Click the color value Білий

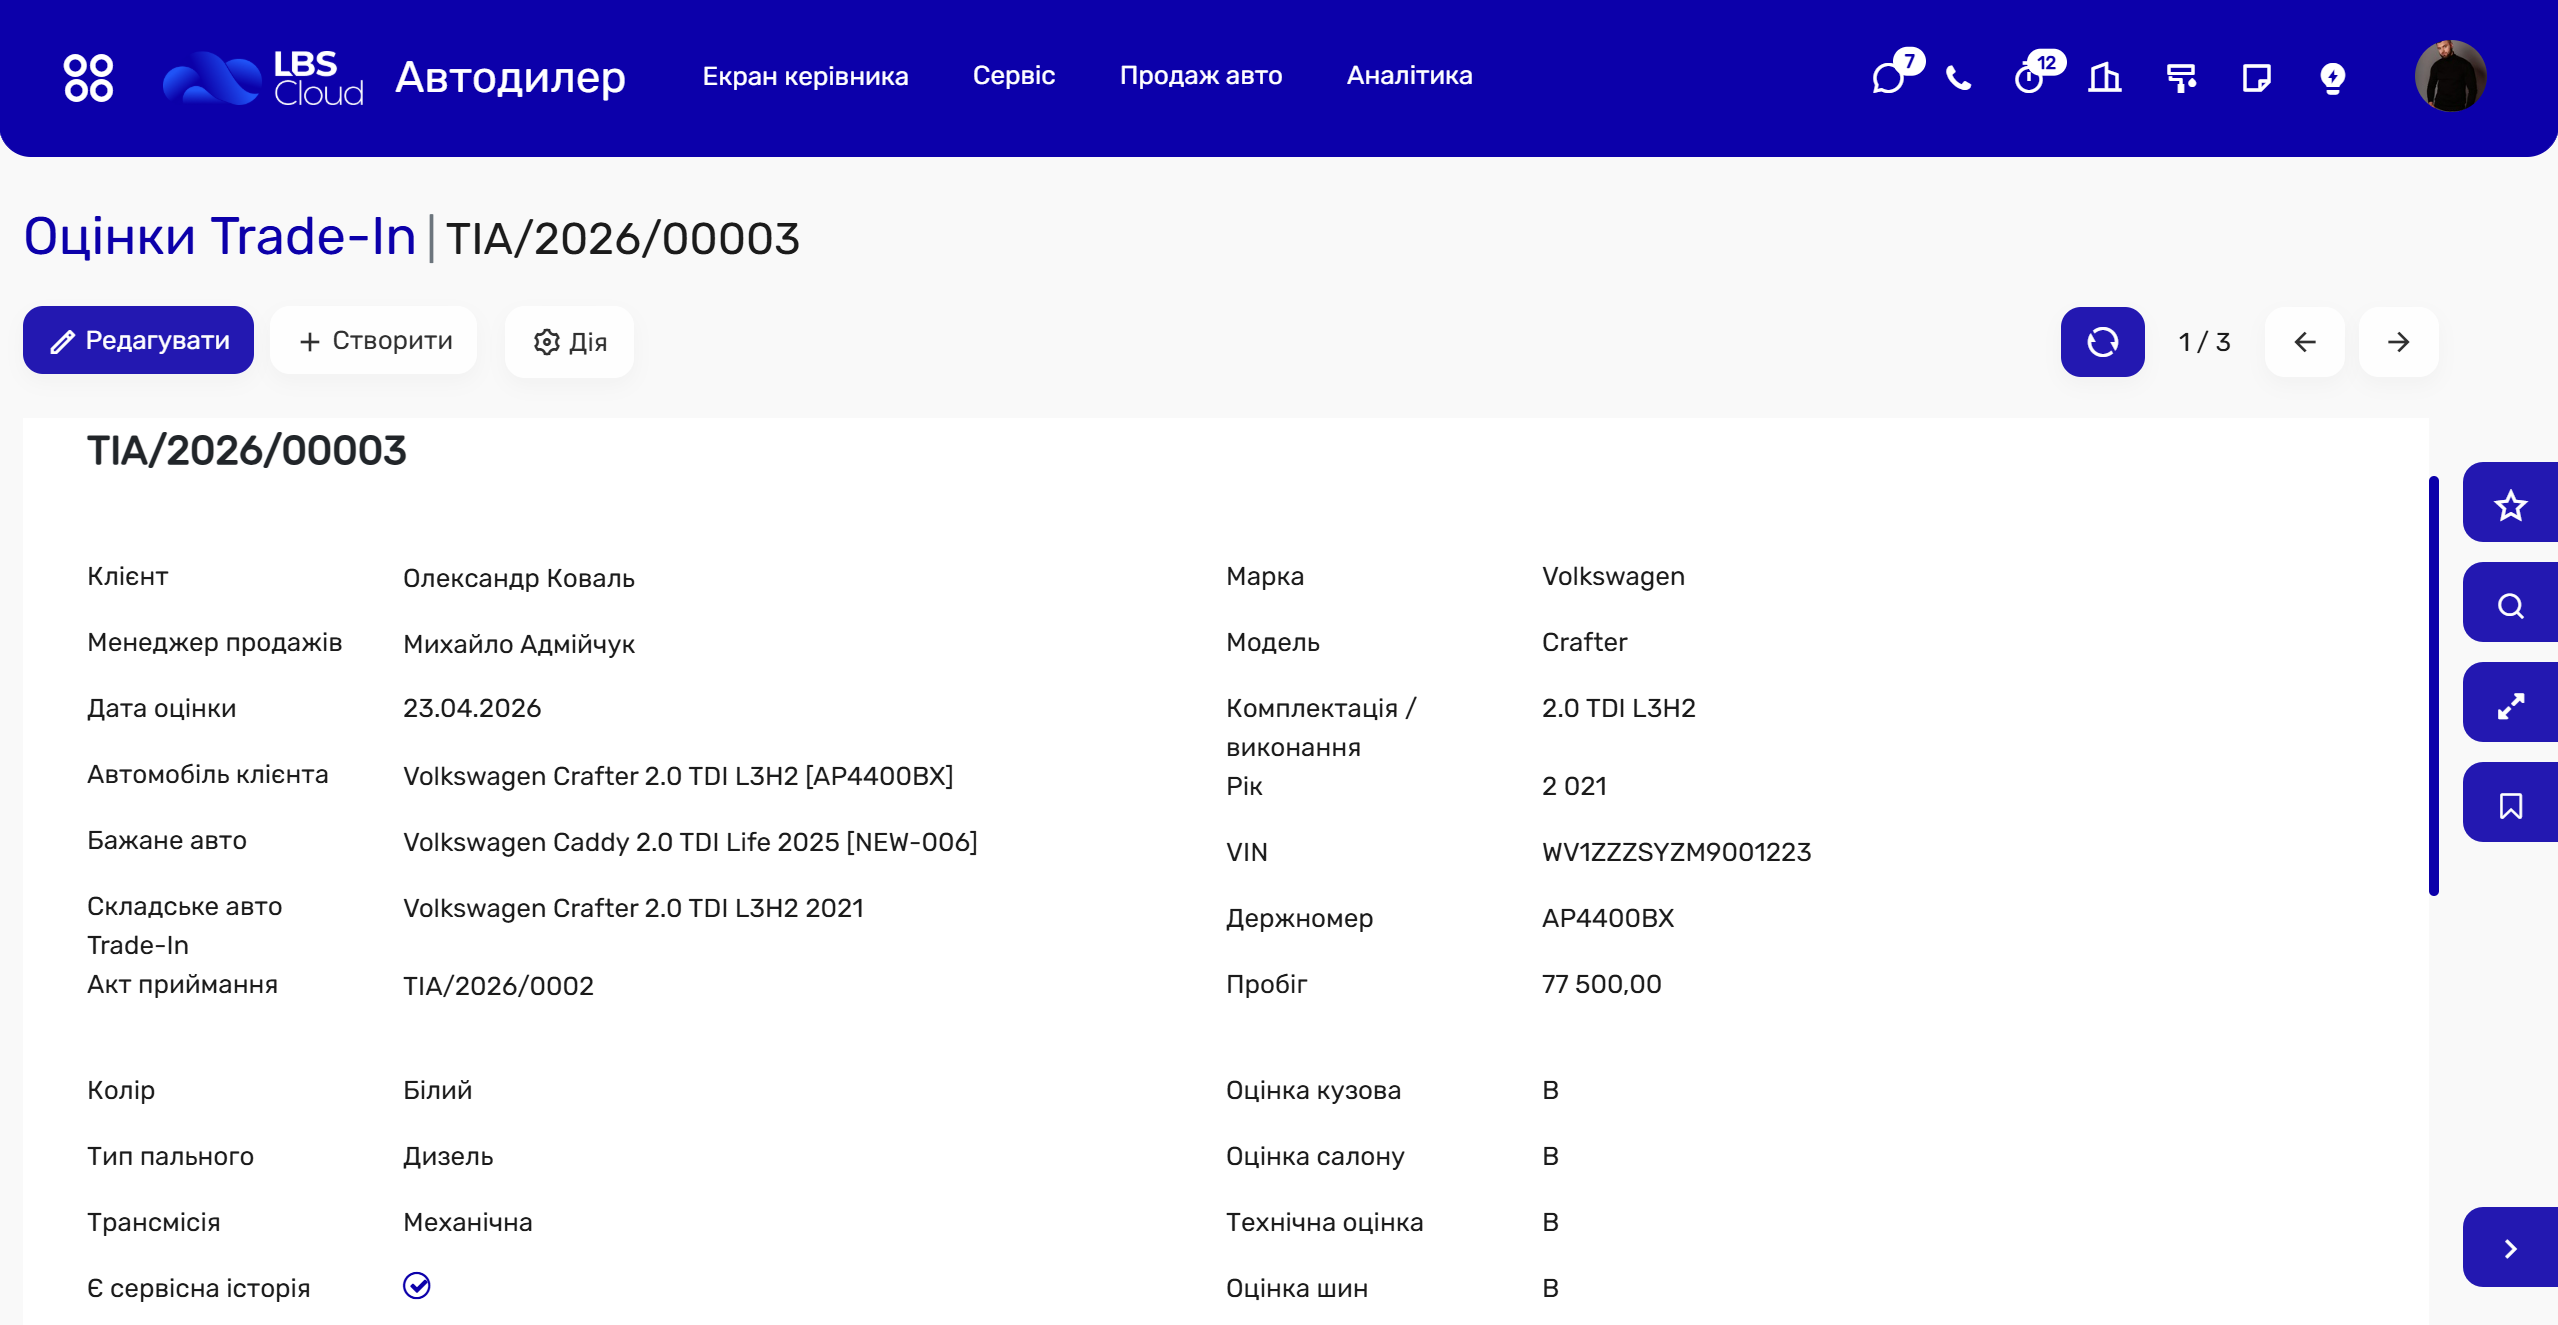(438, 1090)
